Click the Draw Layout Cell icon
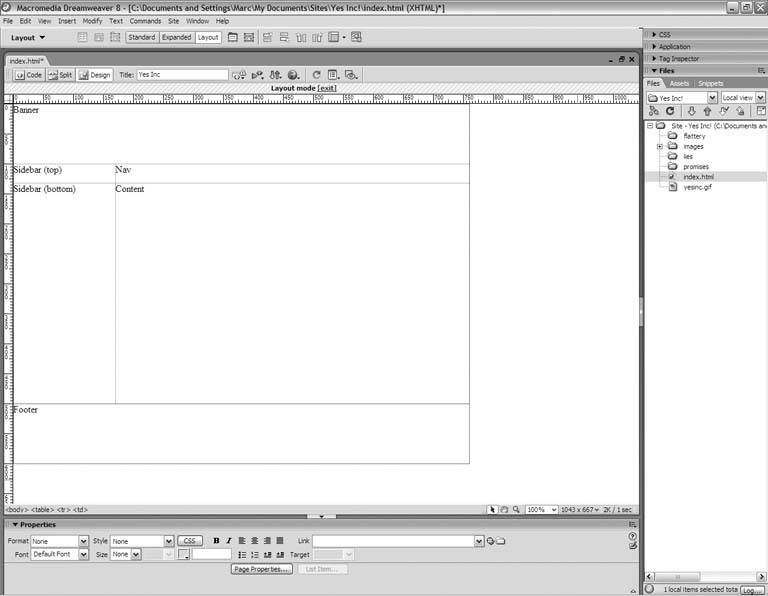Image resolution: width=768 pixels, height=596 pixels. (249, 37)
